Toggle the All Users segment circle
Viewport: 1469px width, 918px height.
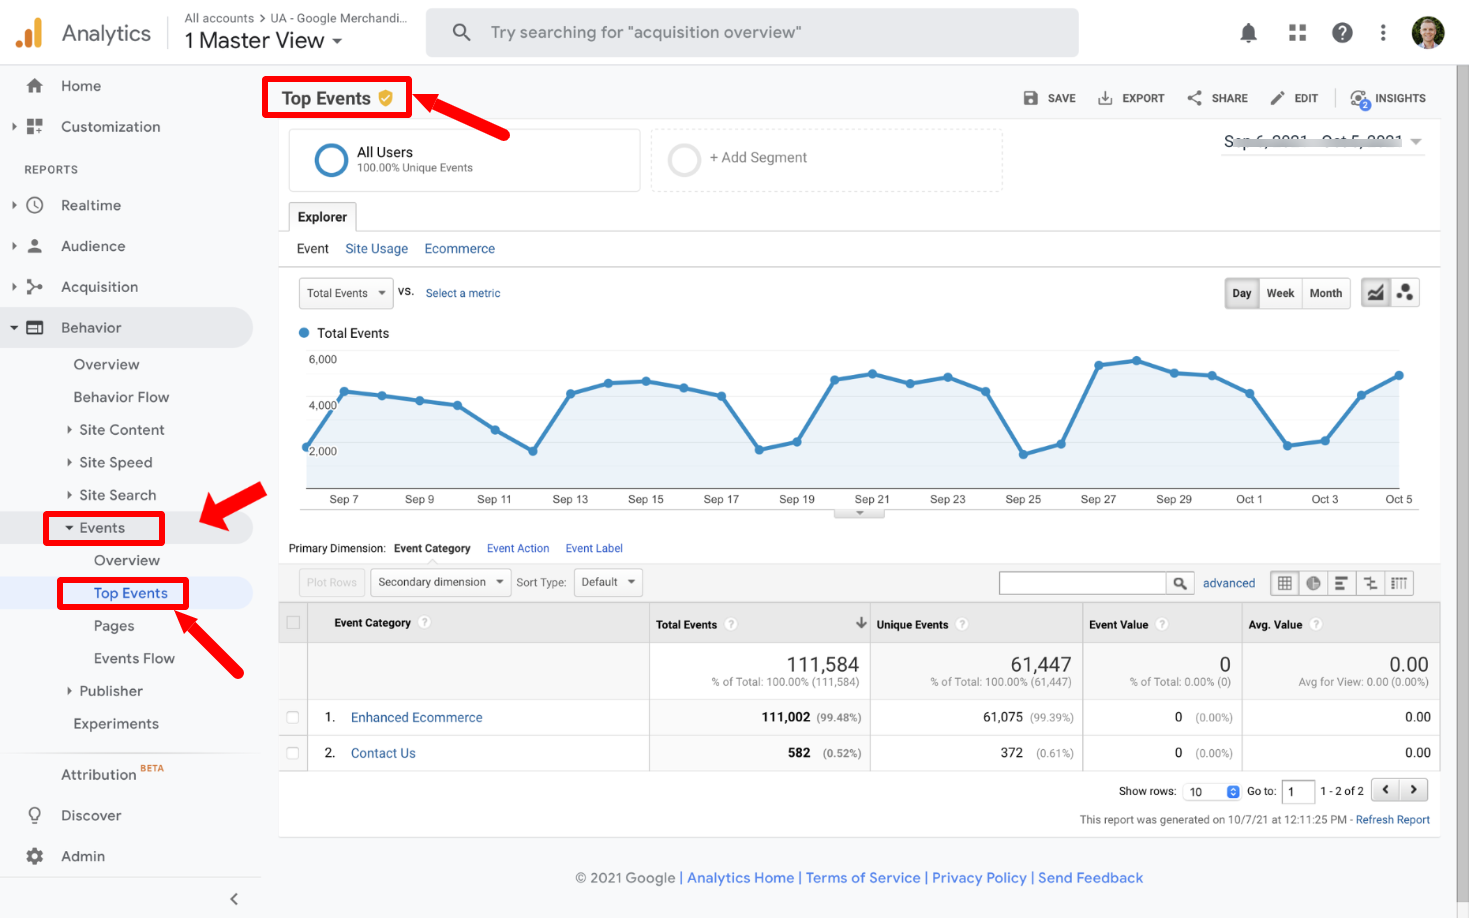pos(331,160)
